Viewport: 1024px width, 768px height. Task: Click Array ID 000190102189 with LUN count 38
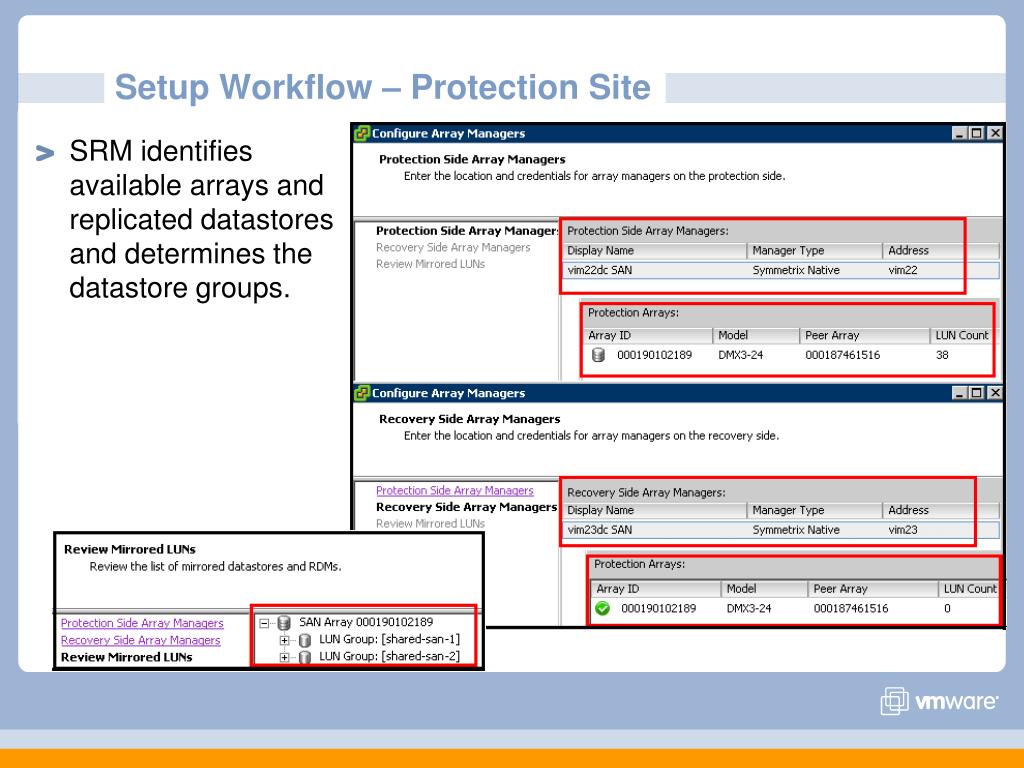coord(654,355)
